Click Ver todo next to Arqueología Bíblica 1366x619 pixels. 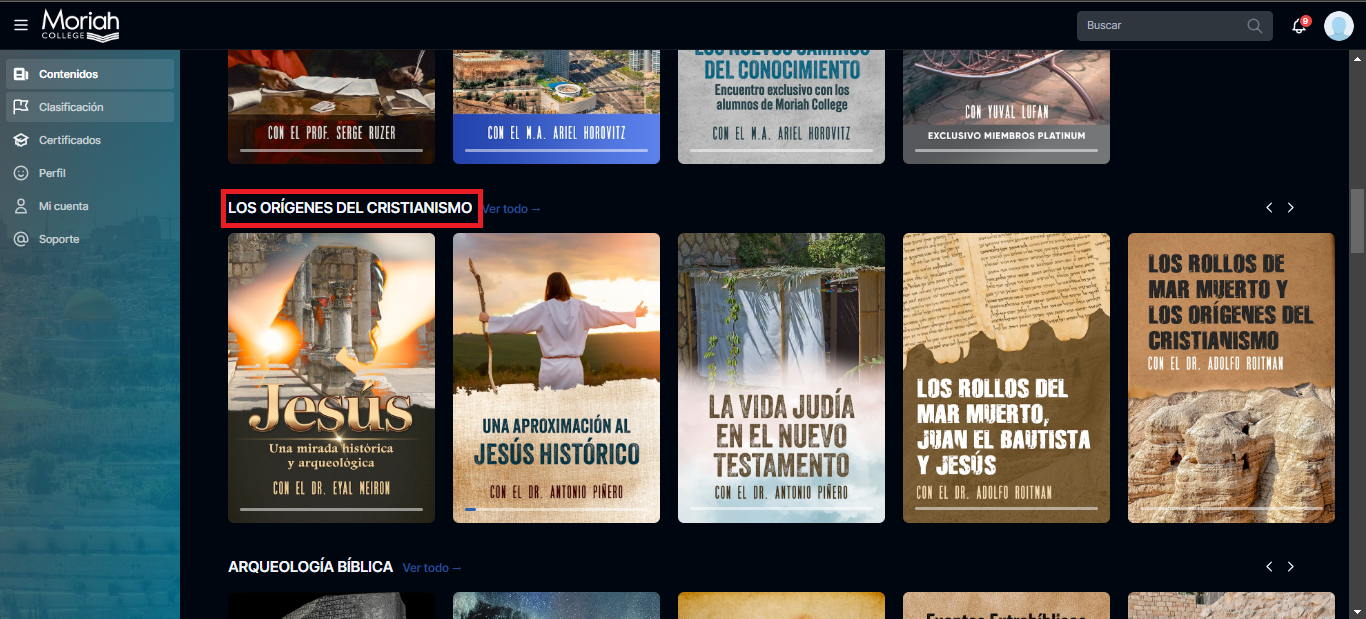coord(432,568)
